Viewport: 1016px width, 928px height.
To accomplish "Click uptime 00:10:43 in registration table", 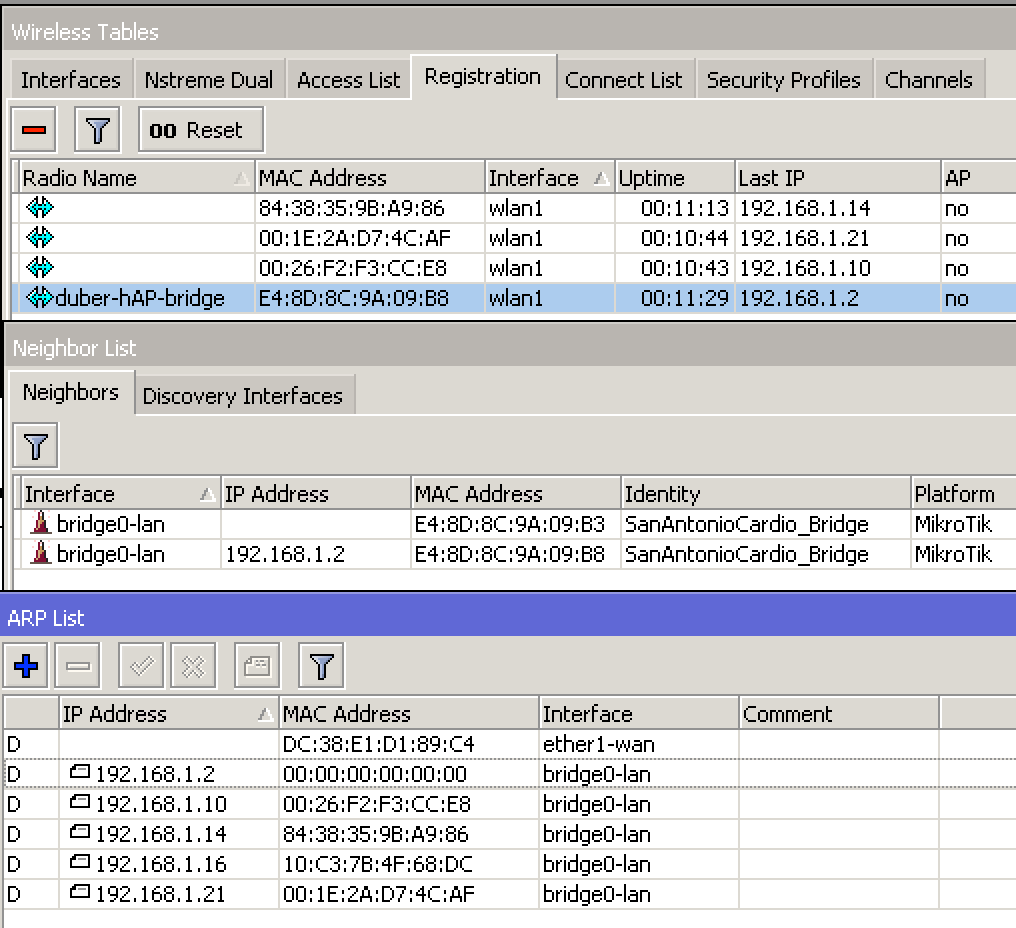I will (x=685, y=268).
